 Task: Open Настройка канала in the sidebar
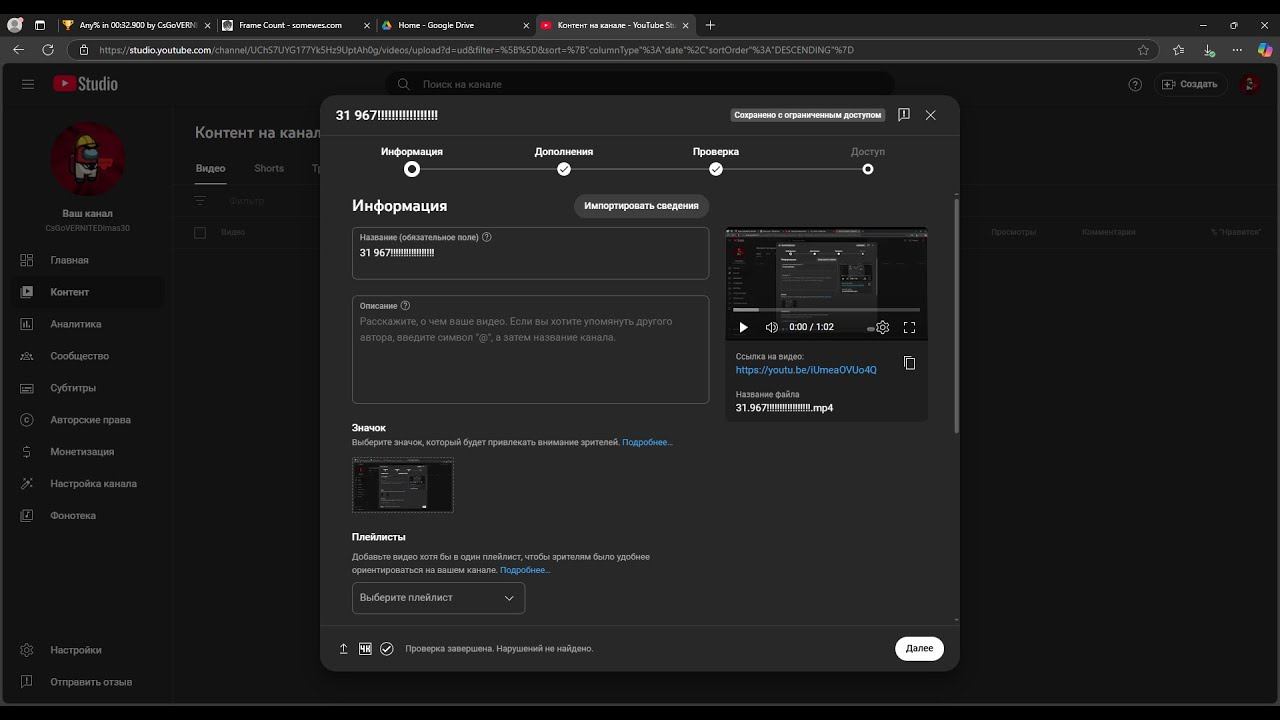(86, 484)
